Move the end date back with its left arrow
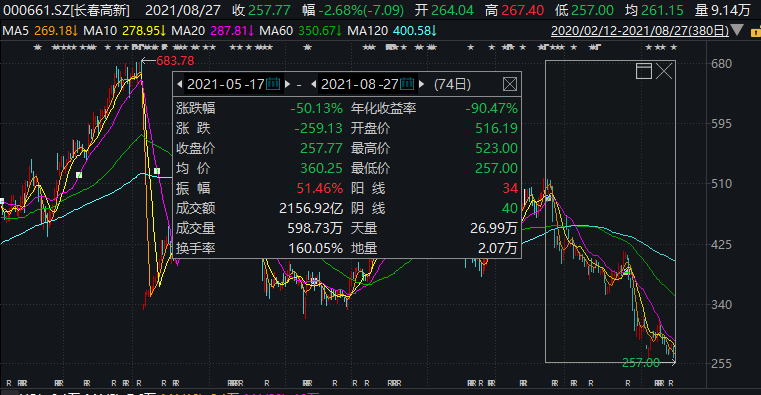This screenshot has width=761, height=395. click(314, 84)
